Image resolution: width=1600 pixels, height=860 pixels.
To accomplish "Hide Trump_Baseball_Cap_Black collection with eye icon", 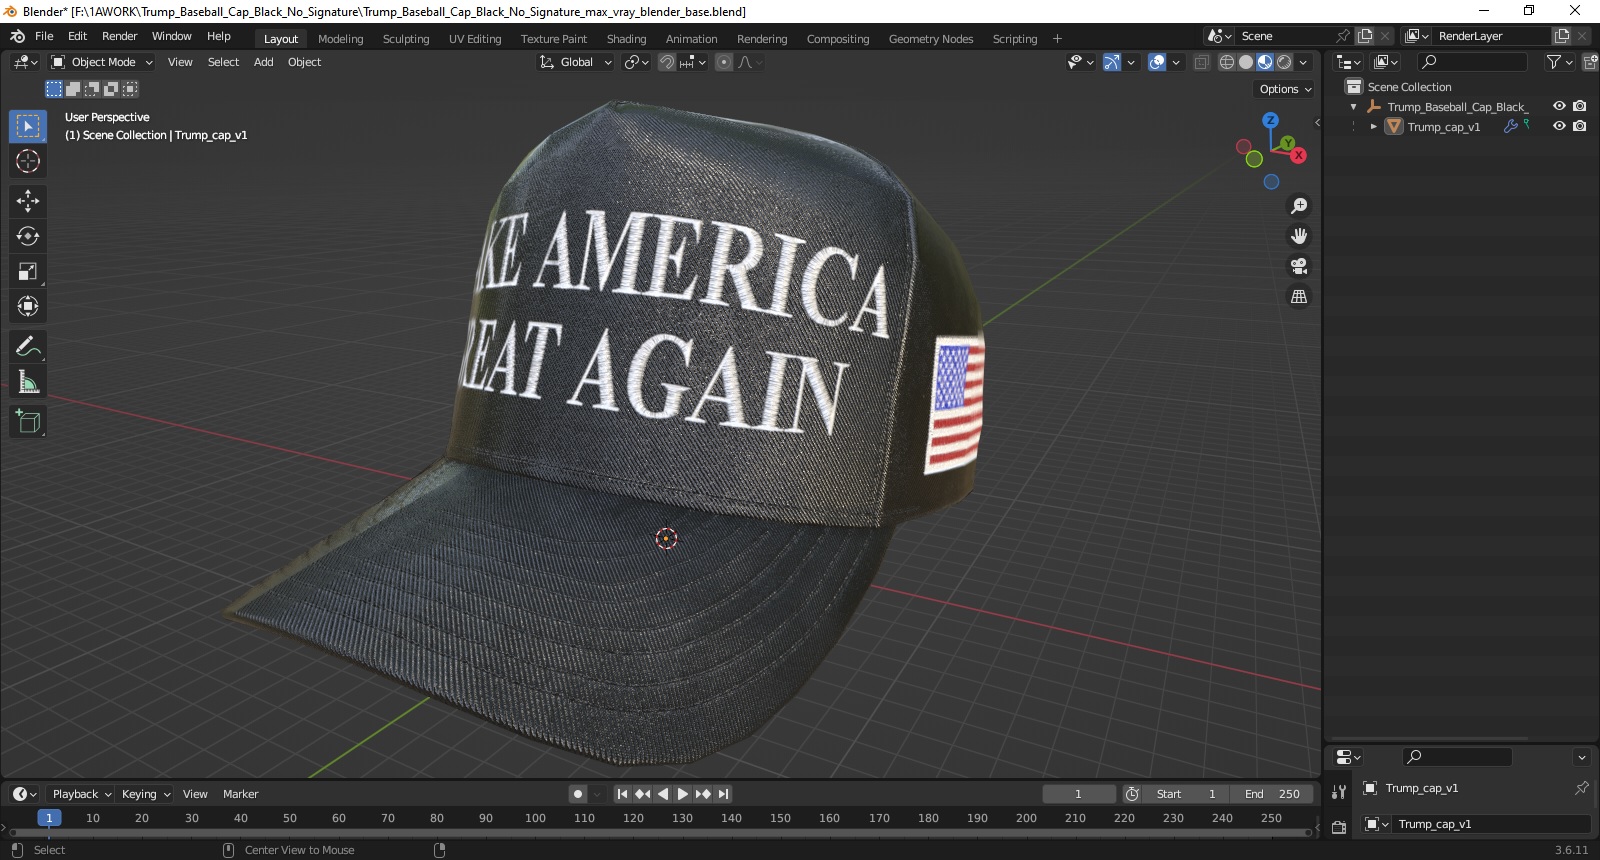I will click(1559, 106).
